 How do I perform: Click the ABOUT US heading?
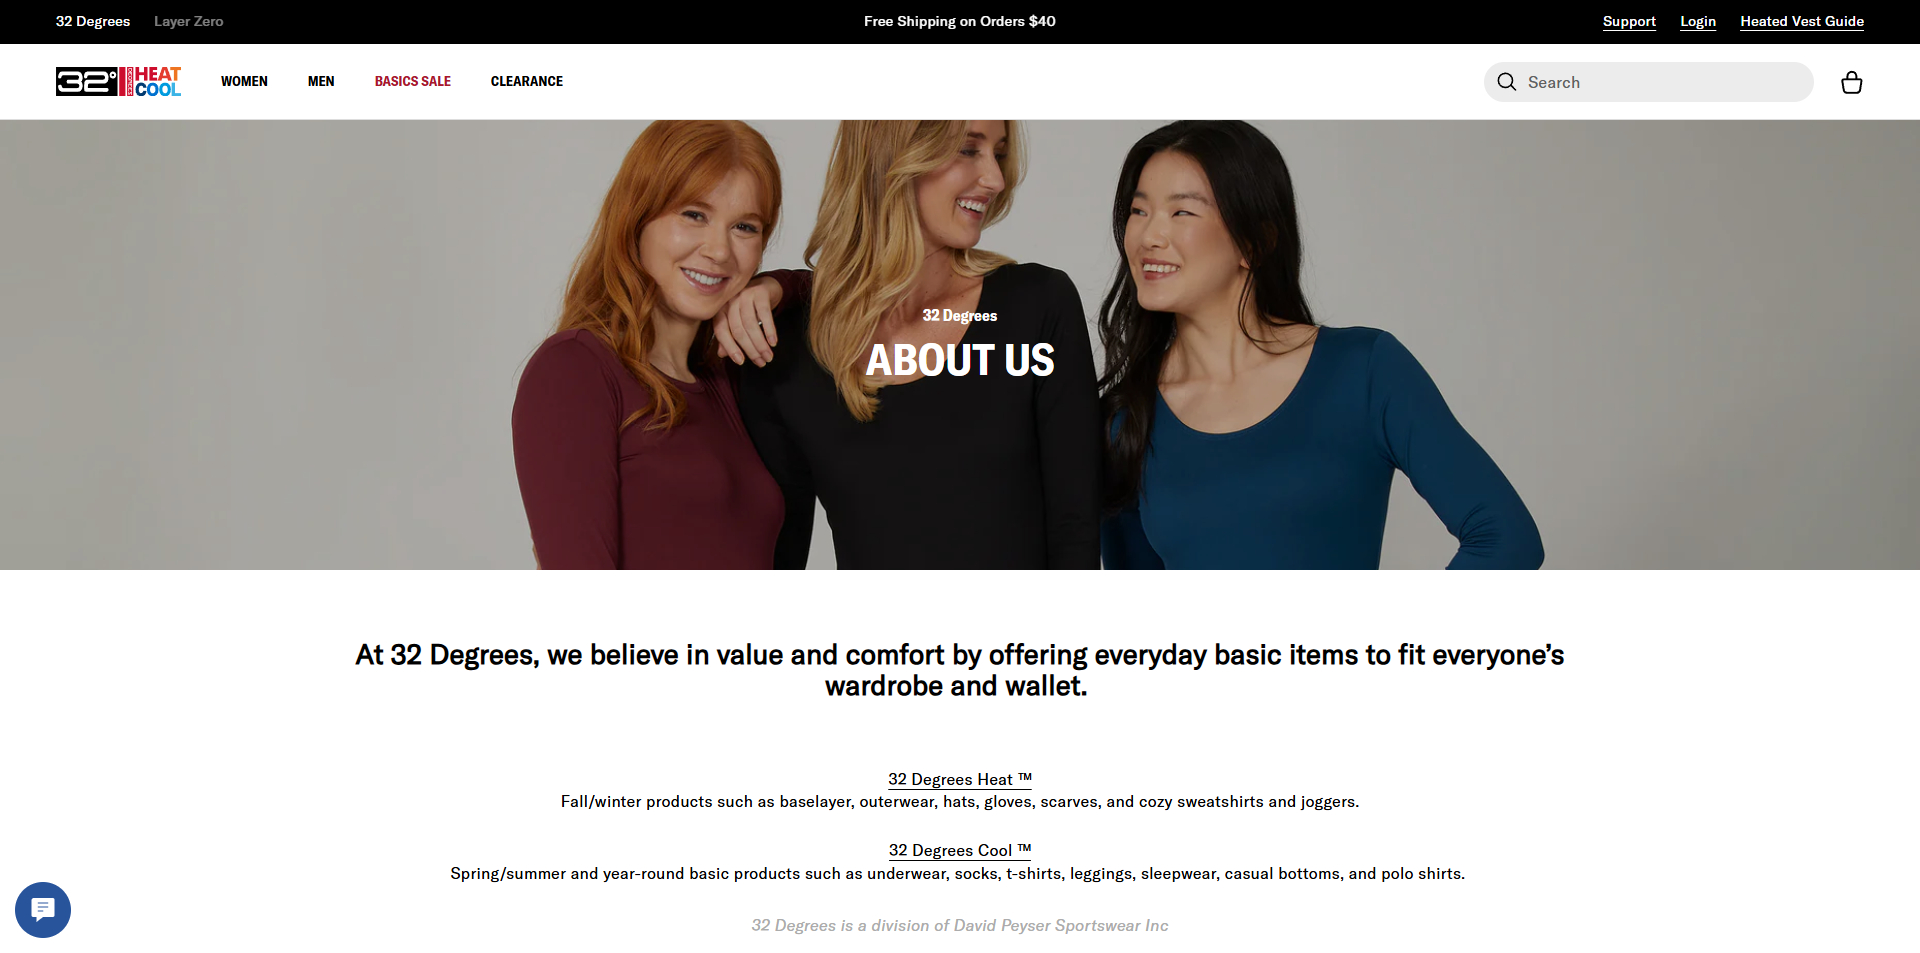pyautogui.click(x=960, y=360)
